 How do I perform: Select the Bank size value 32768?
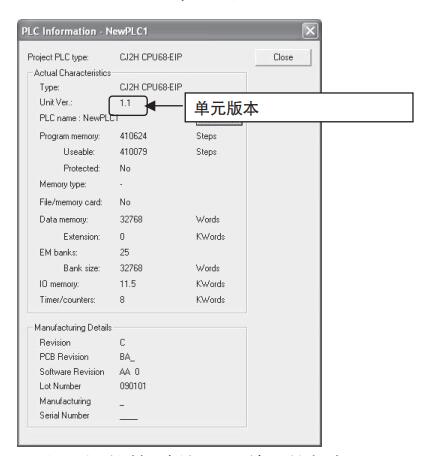tap(131, 268)
